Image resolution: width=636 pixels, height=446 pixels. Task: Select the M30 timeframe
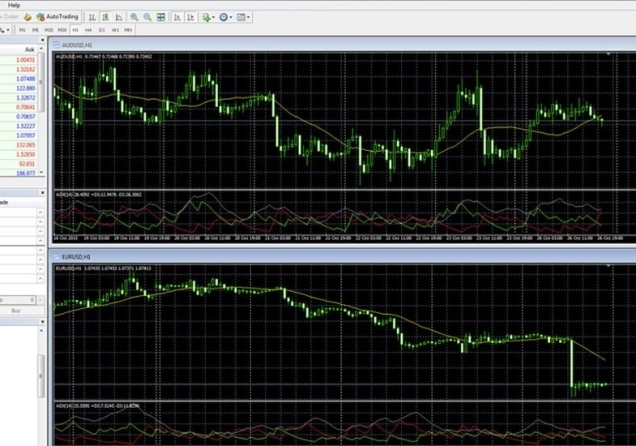coord(62,30)
